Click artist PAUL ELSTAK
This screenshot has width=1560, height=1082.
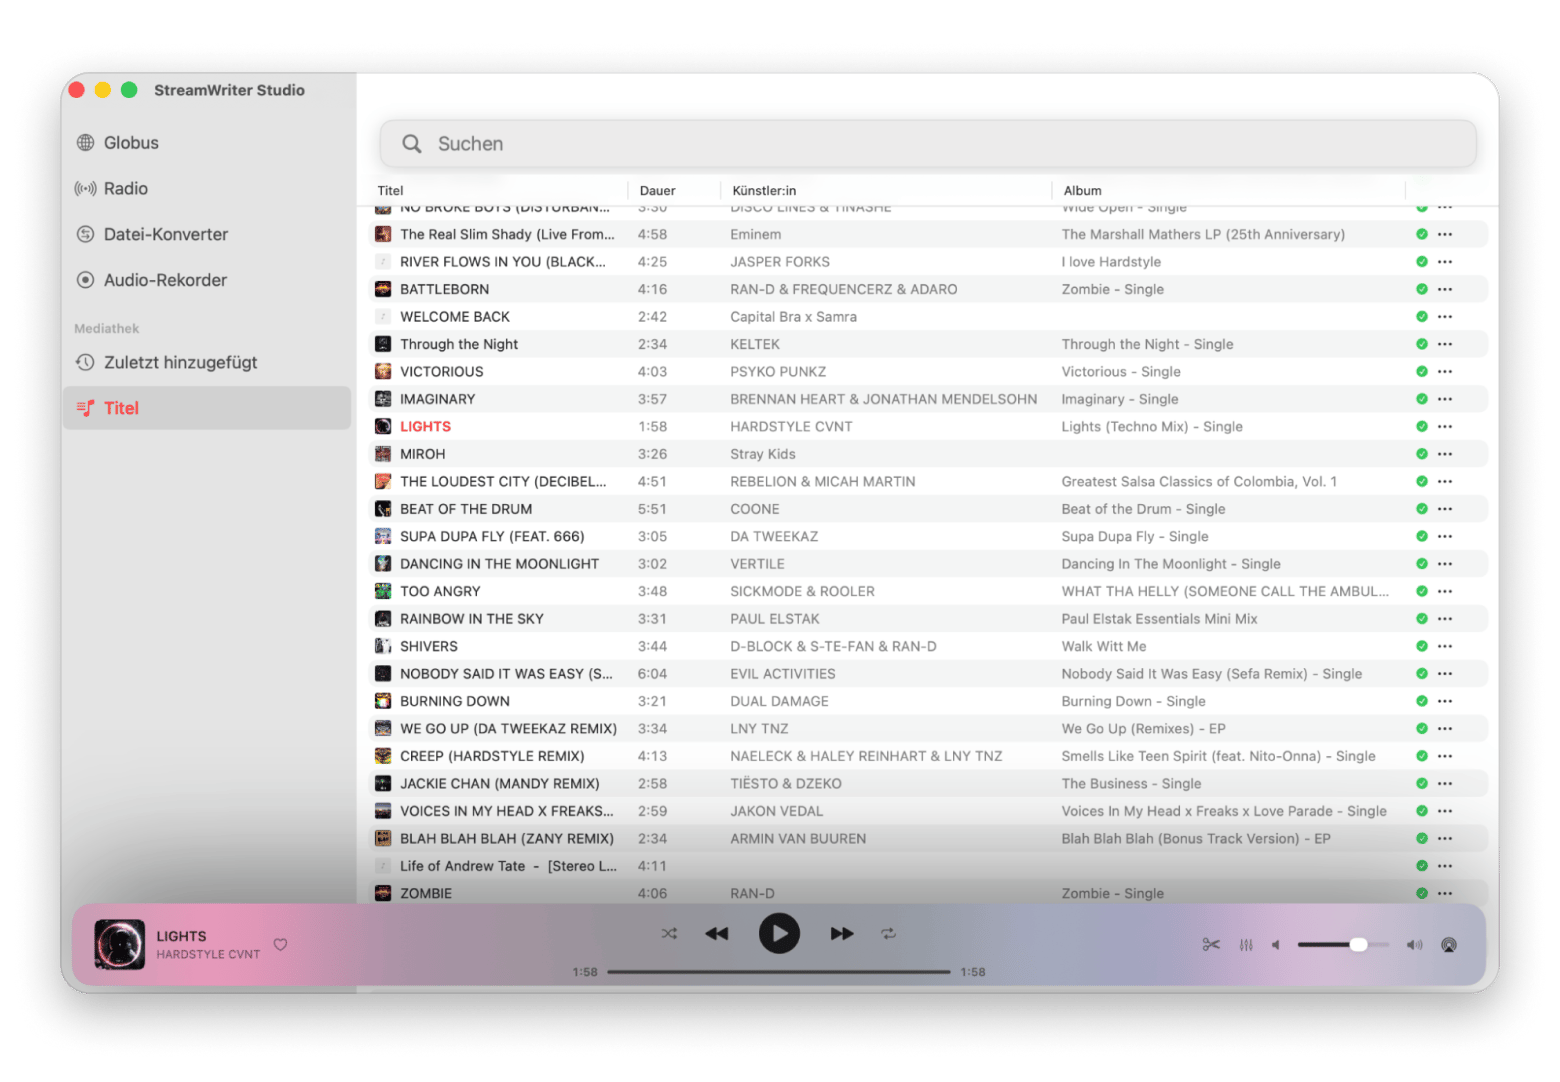tap(774, 619)
